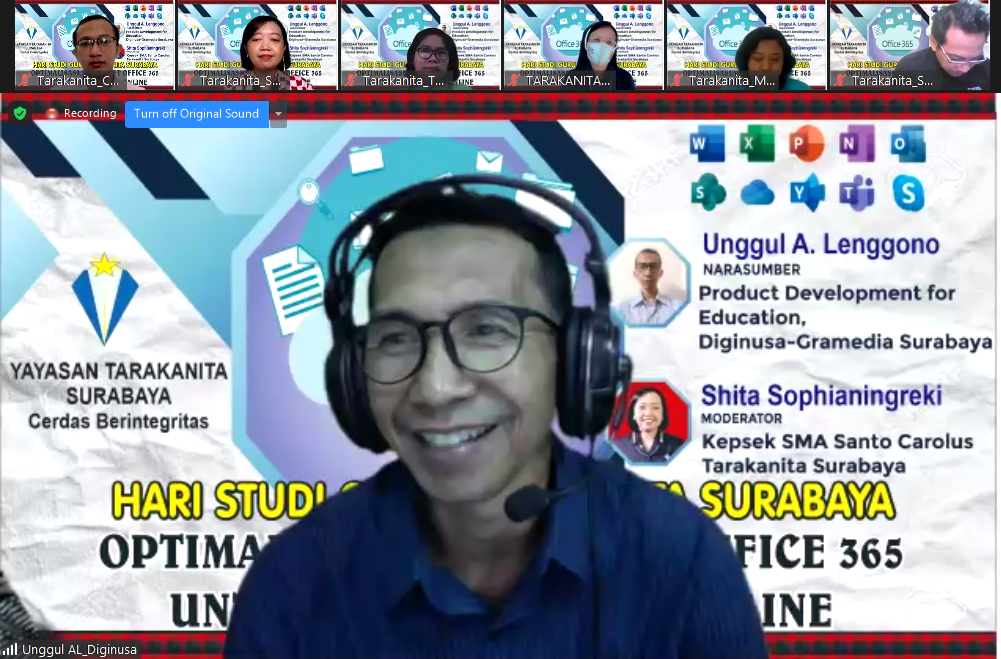Click the large "Diginusa-Gramedia Surabaya" text
Viewport: 1001px width, 659px height.
click(845, 342)
